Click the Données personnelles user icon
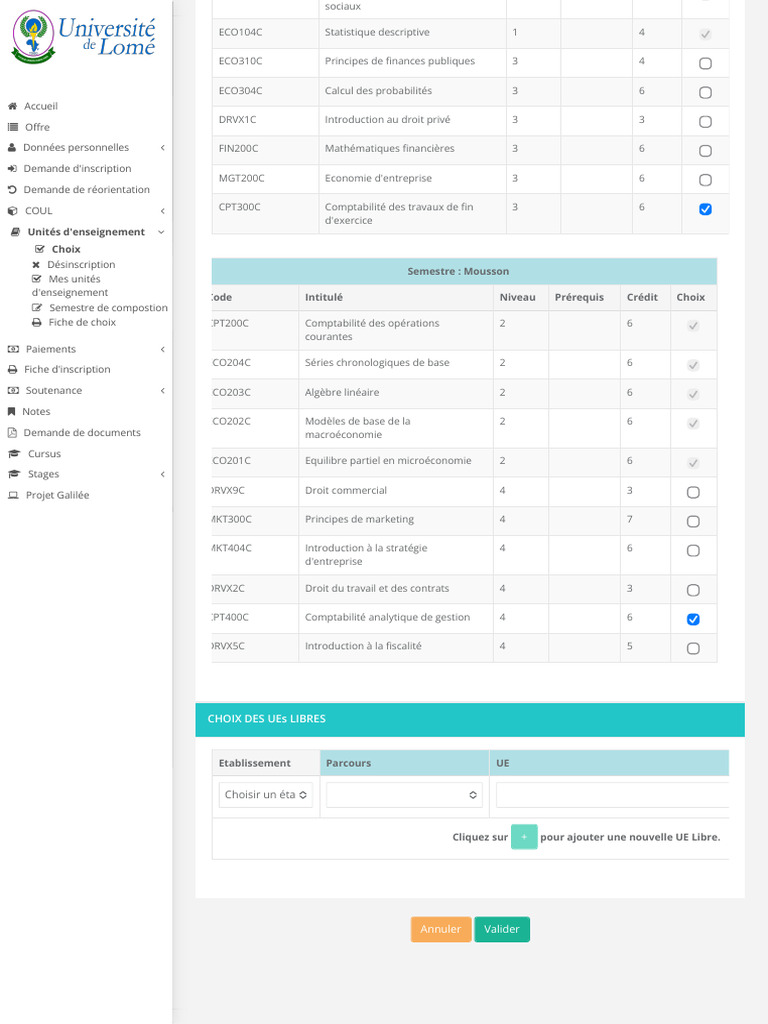 12,148
